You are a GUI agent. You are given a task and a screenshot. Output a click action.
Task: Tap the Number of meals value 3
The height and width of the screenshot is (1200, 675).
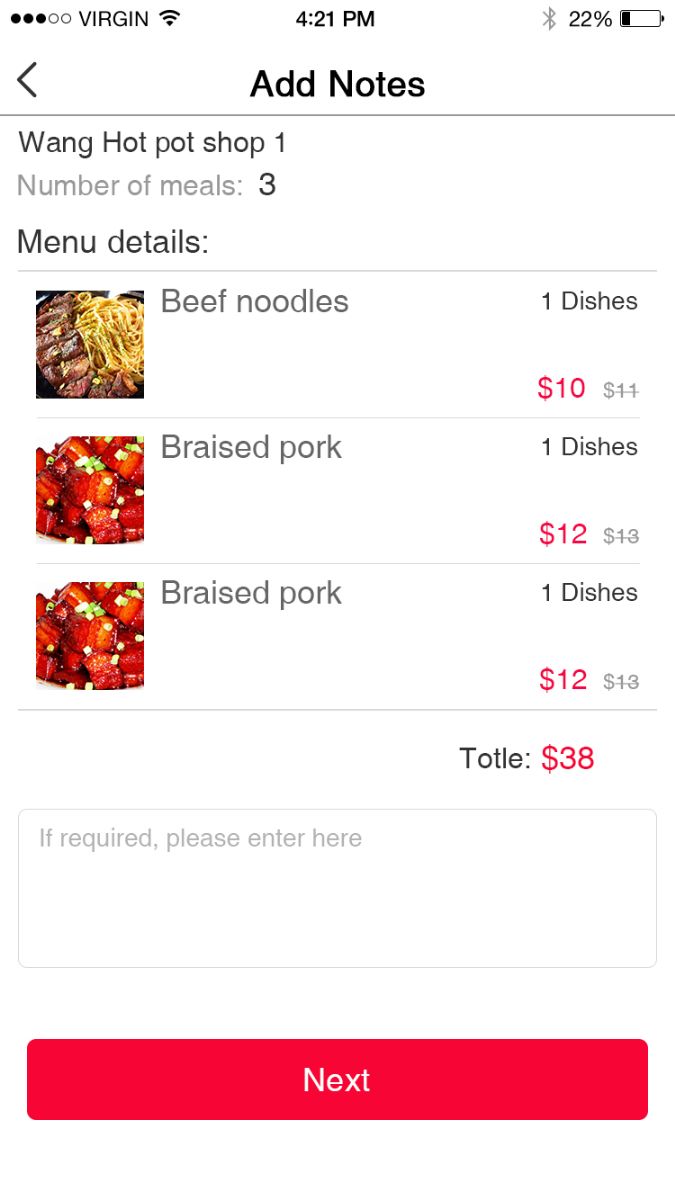click(x=267, y=185)
